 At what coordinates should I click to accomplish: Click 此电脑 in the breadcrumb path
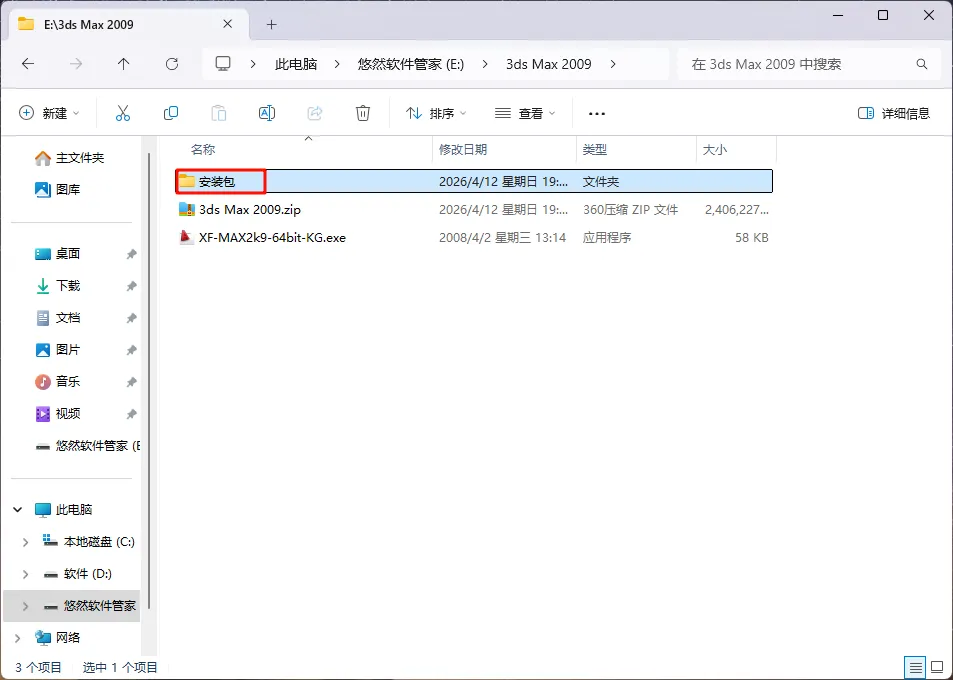coord(296,64)
